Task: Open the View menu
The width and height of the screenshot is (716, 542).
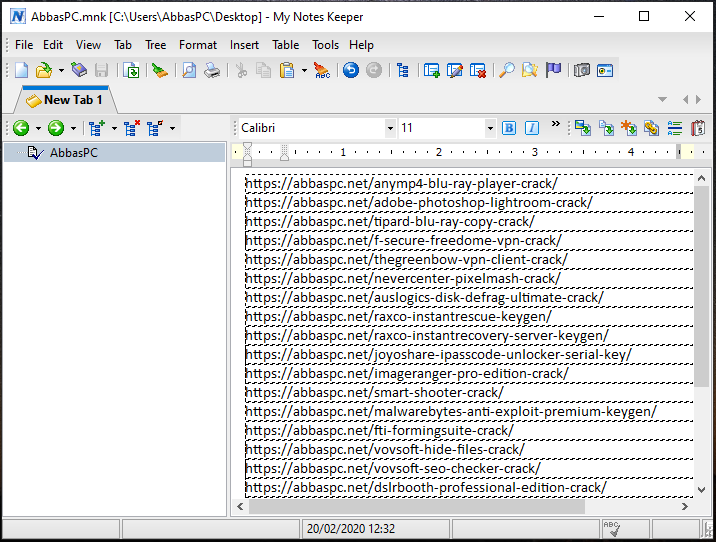Action: [x=88, y=45]
